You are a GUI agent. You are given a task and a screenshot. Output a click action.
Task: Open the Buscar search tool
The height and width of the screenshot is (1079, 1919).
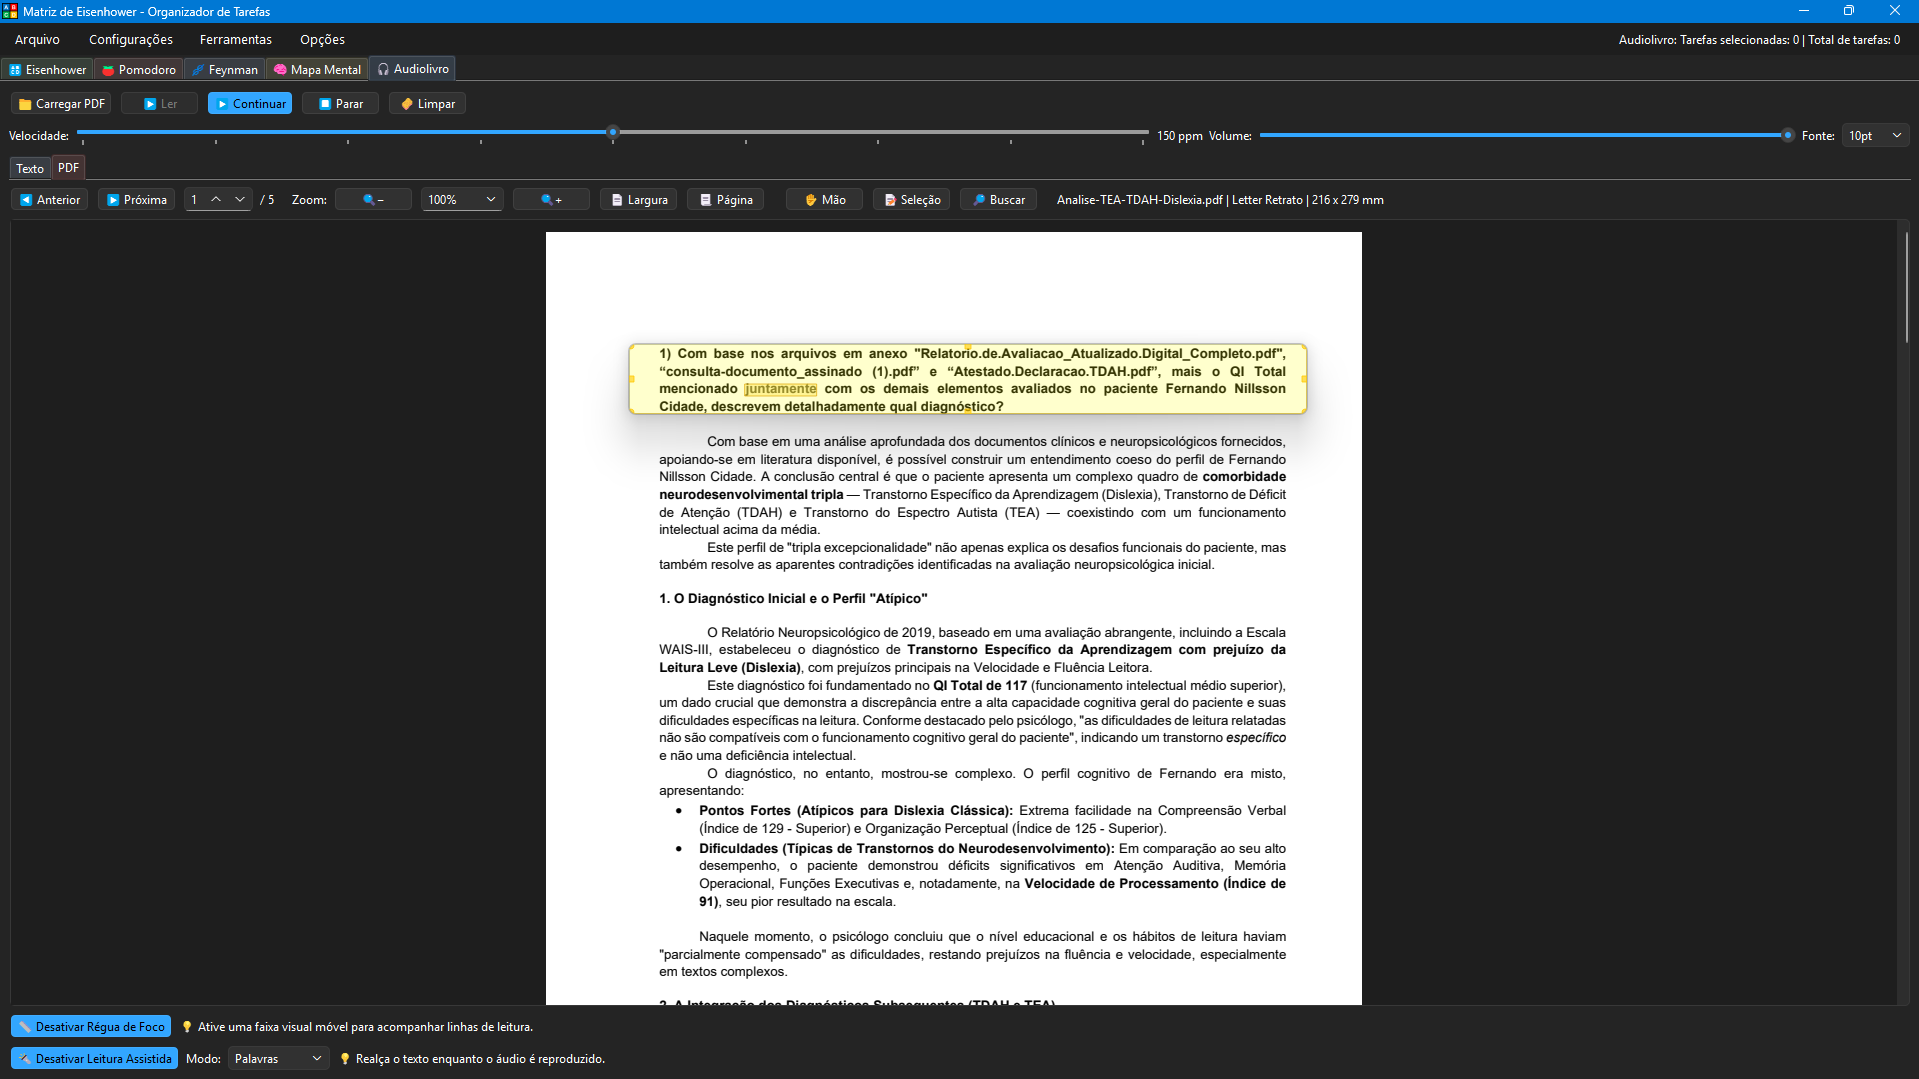(x=998, y=200)
